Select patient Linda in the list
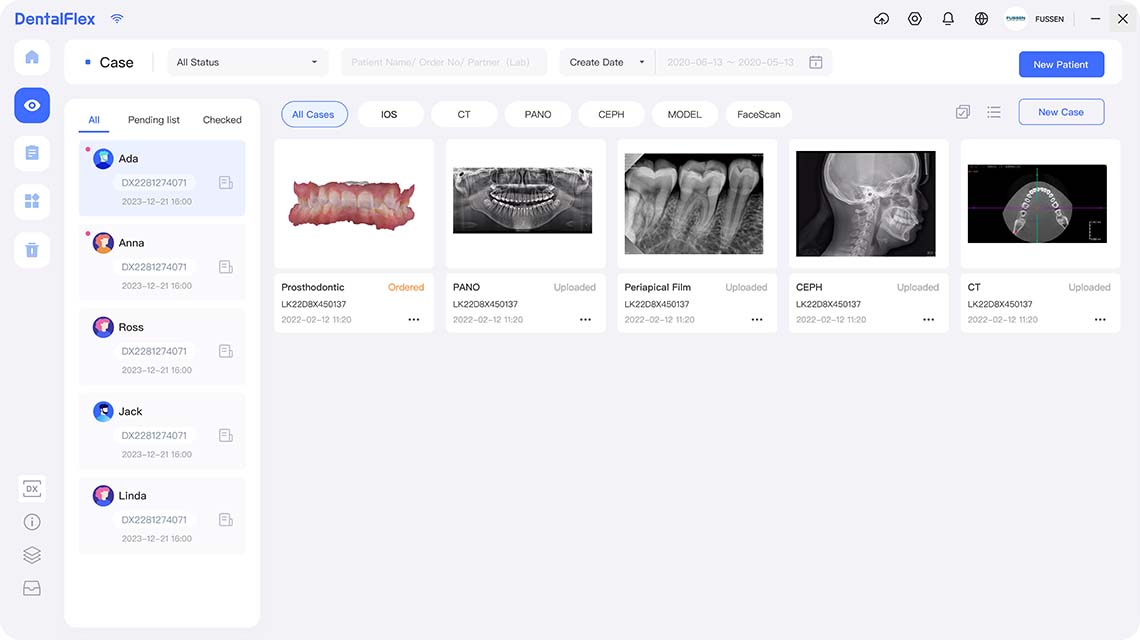Viewport: 1140px width, 640px height. coord(161,516)
